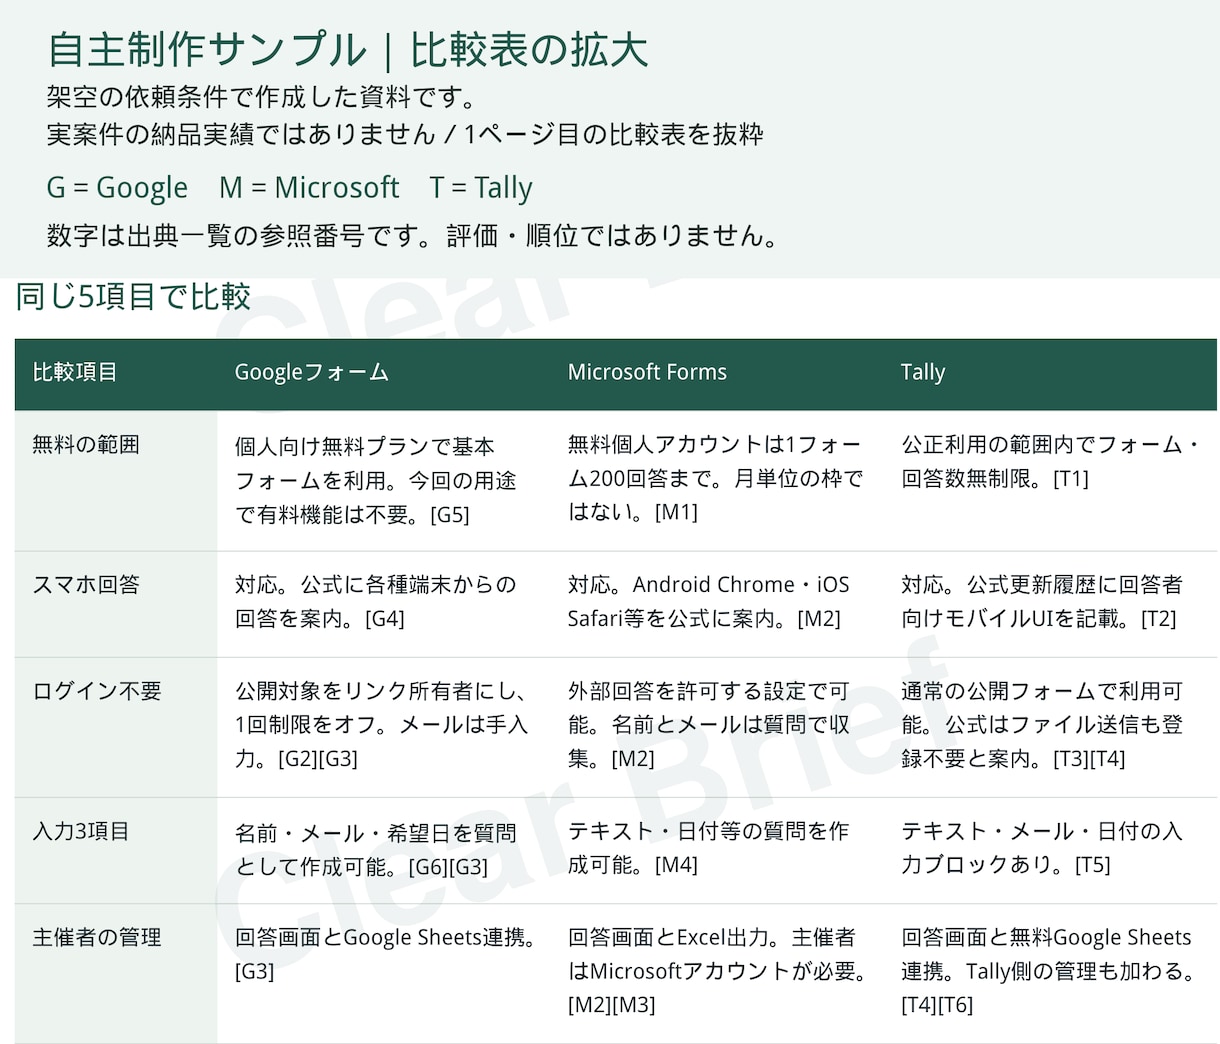
Task: Click the column header 'Microsoft Forms'
Action: (647, 372)
